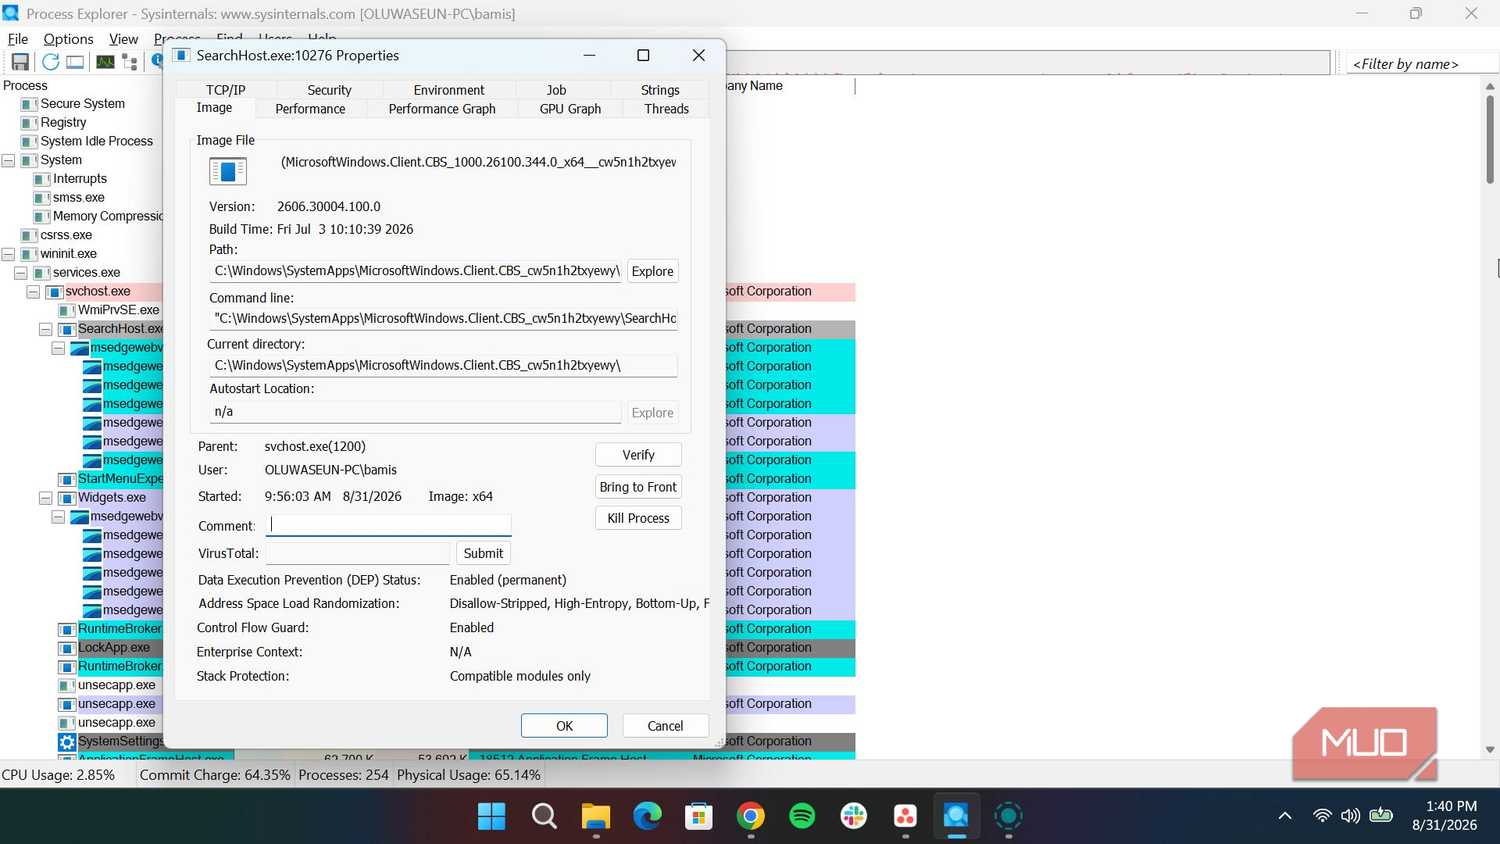Open the GPU Graph tab
The height and width of the screenshot is (844, 1500).
[570, 109]
